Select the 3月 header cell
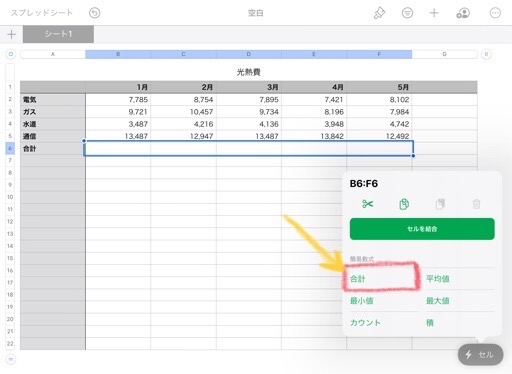This screenshot has width=512, height=374. (249, 87)
